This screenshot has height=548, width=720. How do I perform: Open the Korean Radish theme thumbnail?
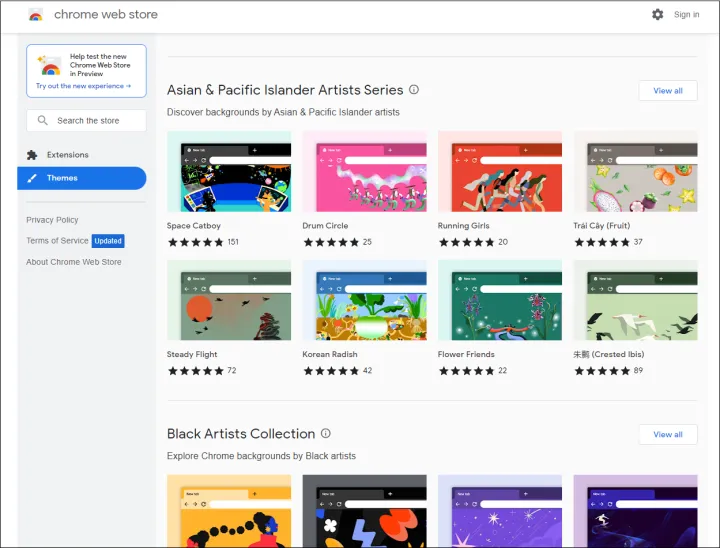point(364,301)
